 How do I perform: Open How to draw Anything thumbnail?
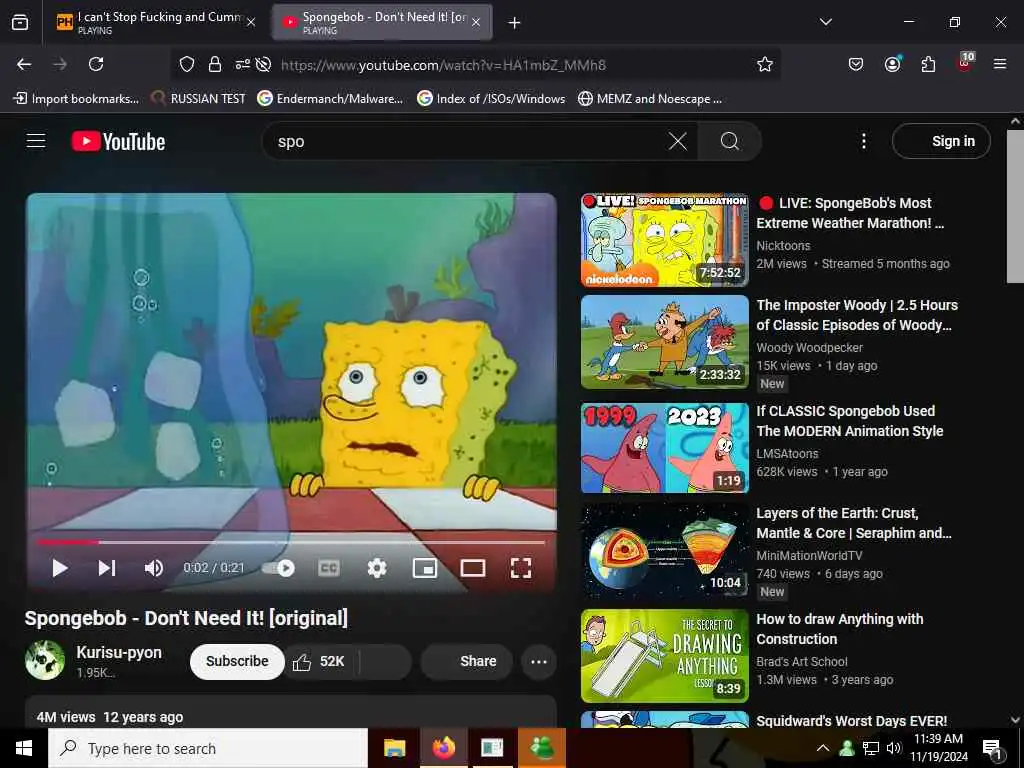(665, 656)
